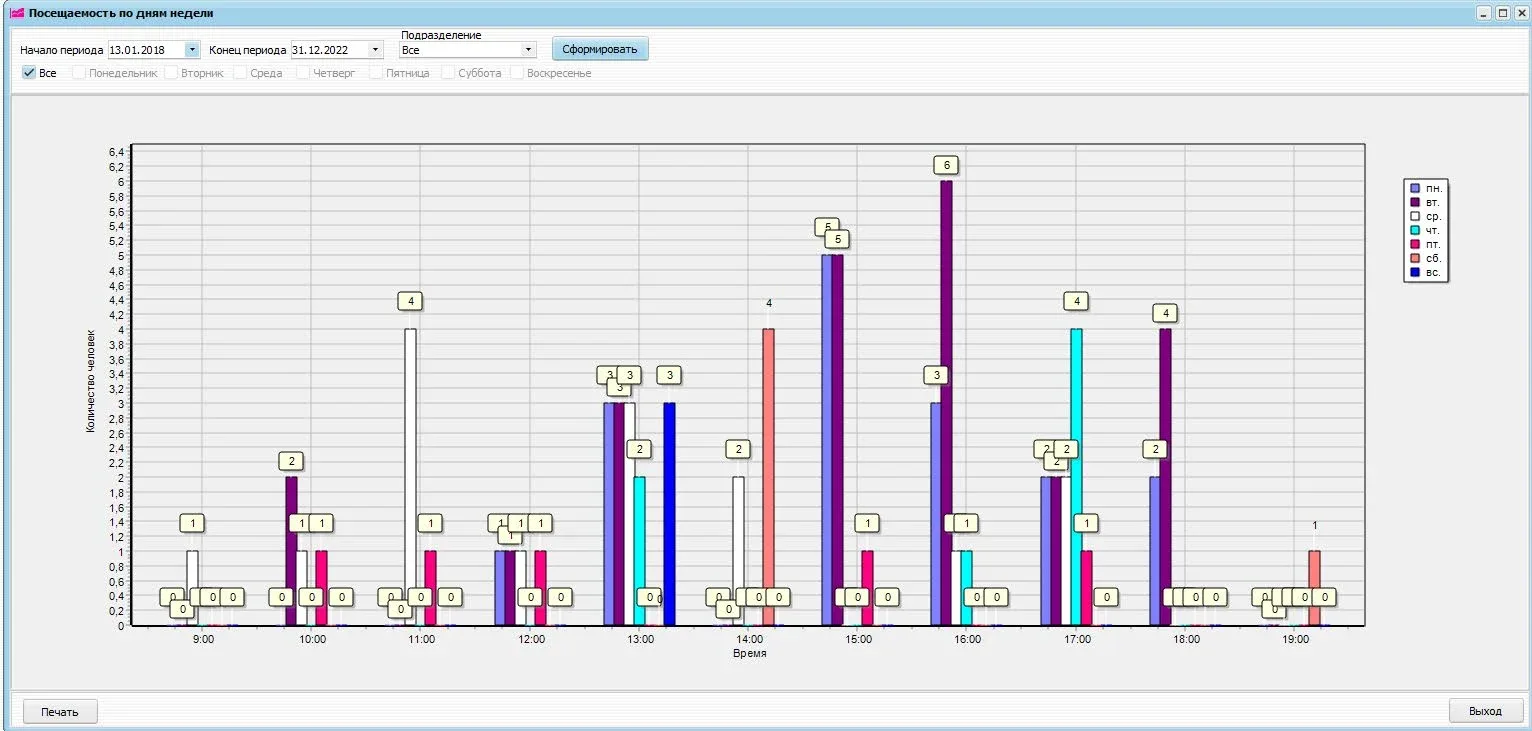Mark the "Суббота" checkbox
Image resolution: width=1532 pixels, height=731 pixels.
[x=449, y=73]
